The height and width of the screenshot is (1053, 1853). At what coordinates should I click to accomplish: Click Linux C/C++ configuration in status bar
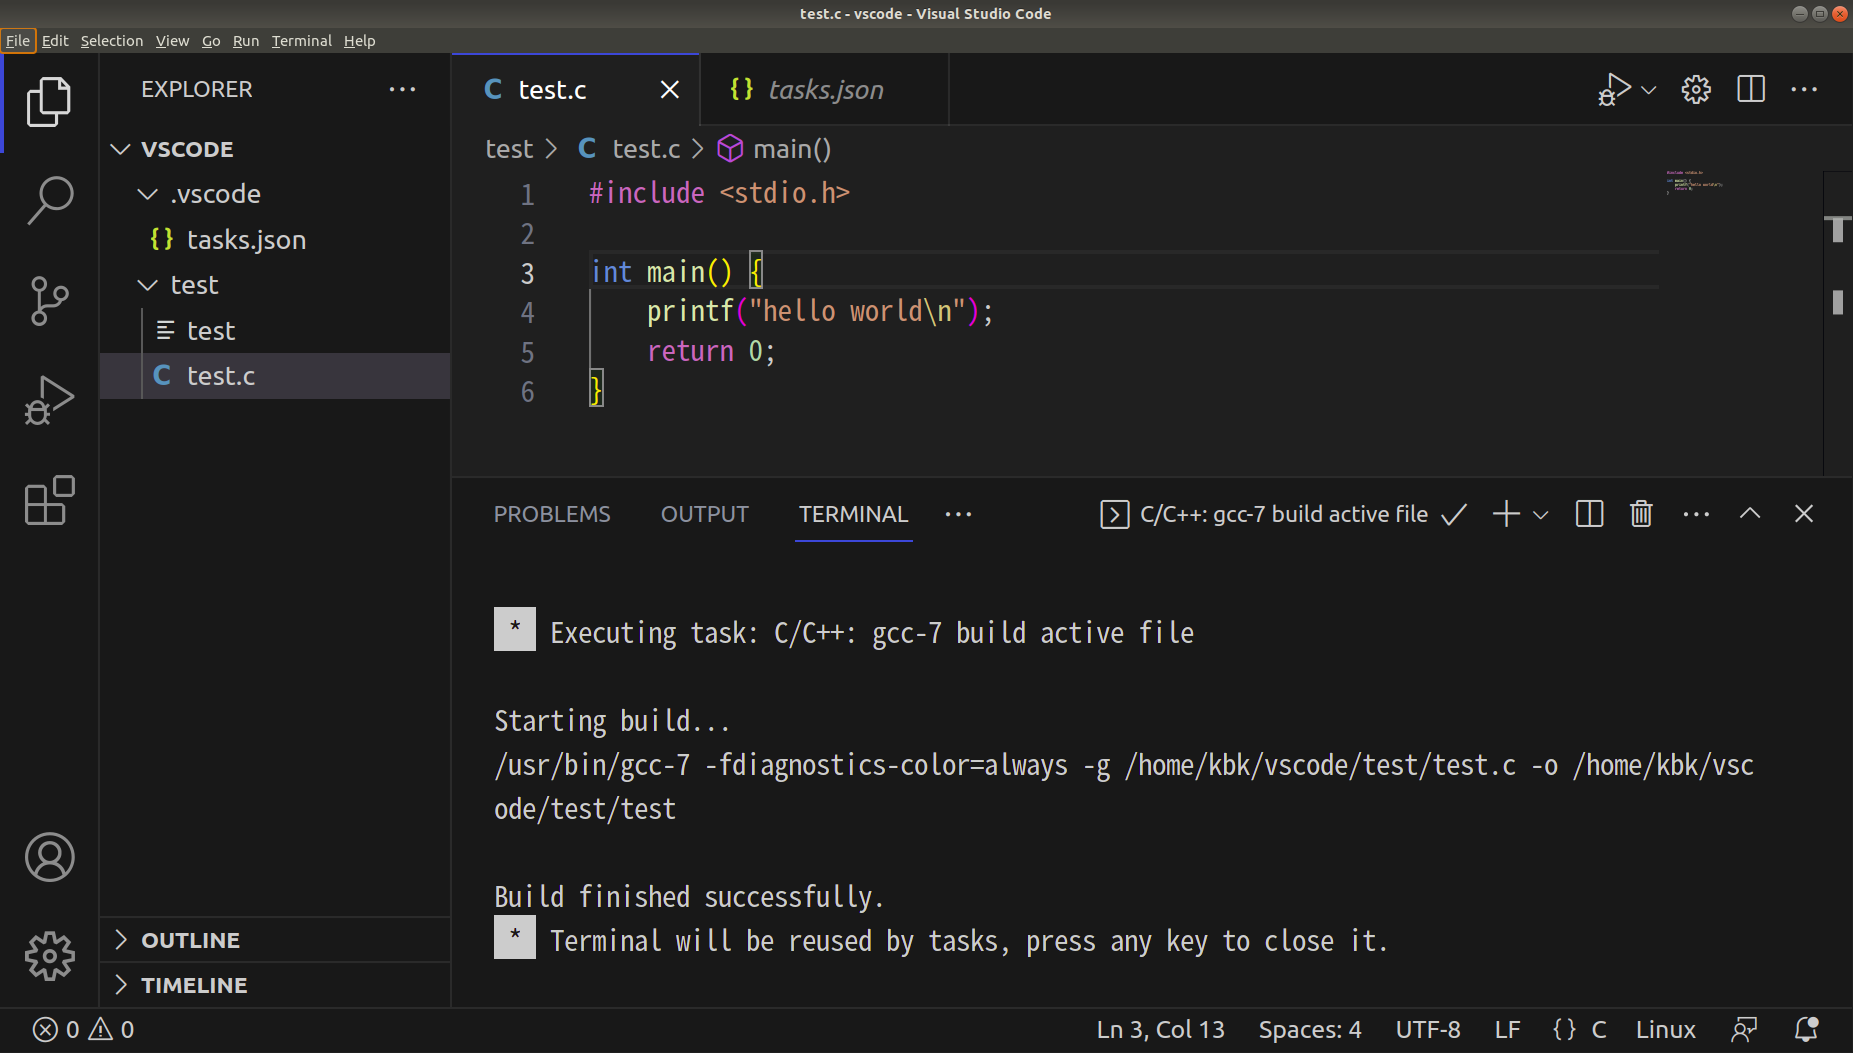pos(1665,1029)
